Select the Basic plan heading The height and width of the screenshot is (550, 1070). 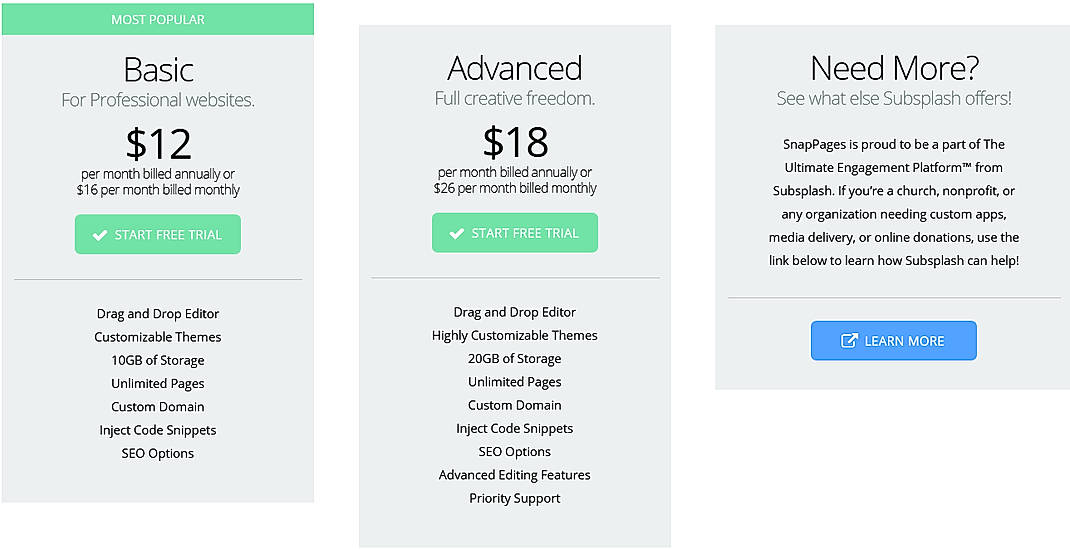(158, 69)
